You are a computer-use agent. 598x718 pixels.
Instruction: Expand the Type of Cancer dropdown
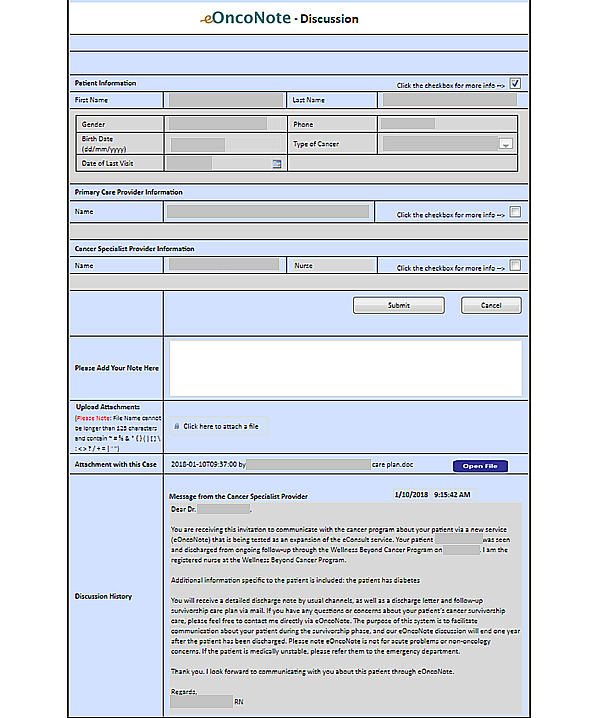coord(506,144)
